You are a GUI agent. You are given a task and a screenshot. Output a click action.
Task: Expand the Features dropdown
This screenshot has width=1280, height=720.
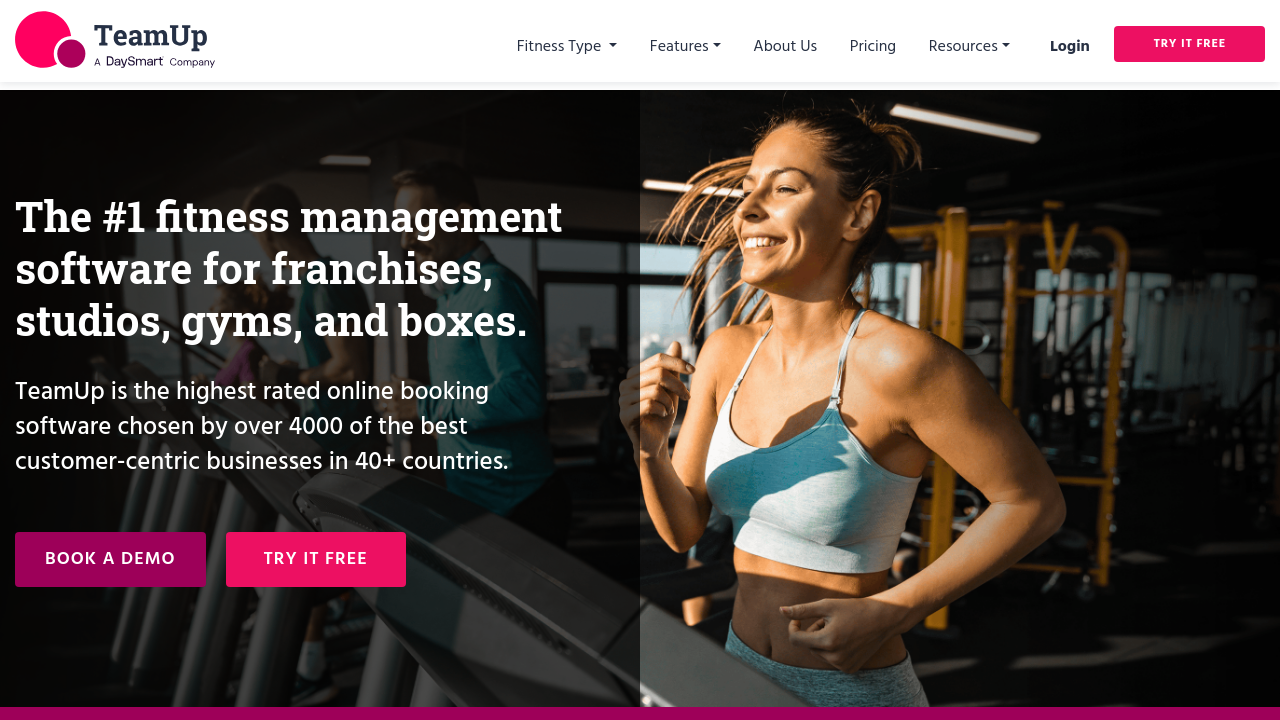(x=685, y=46)
